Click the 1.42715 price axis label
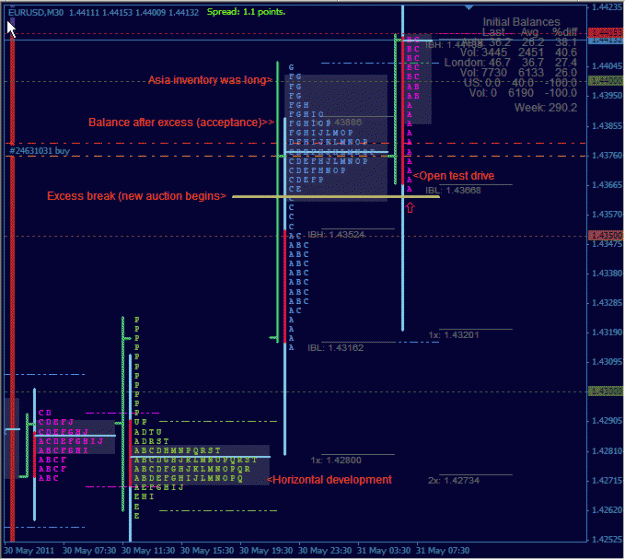625x560 pixels. [607, 480]
